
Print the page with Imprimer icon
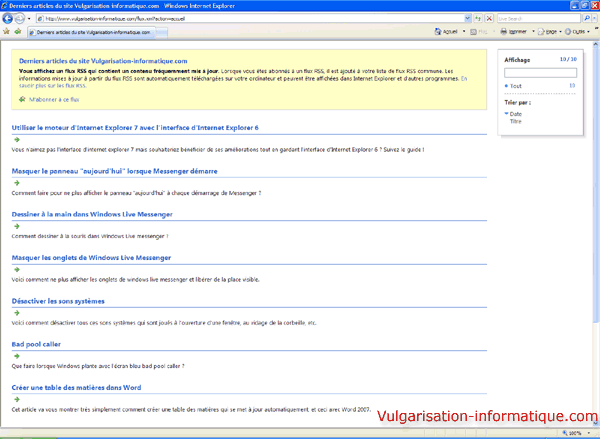[514, 32]
